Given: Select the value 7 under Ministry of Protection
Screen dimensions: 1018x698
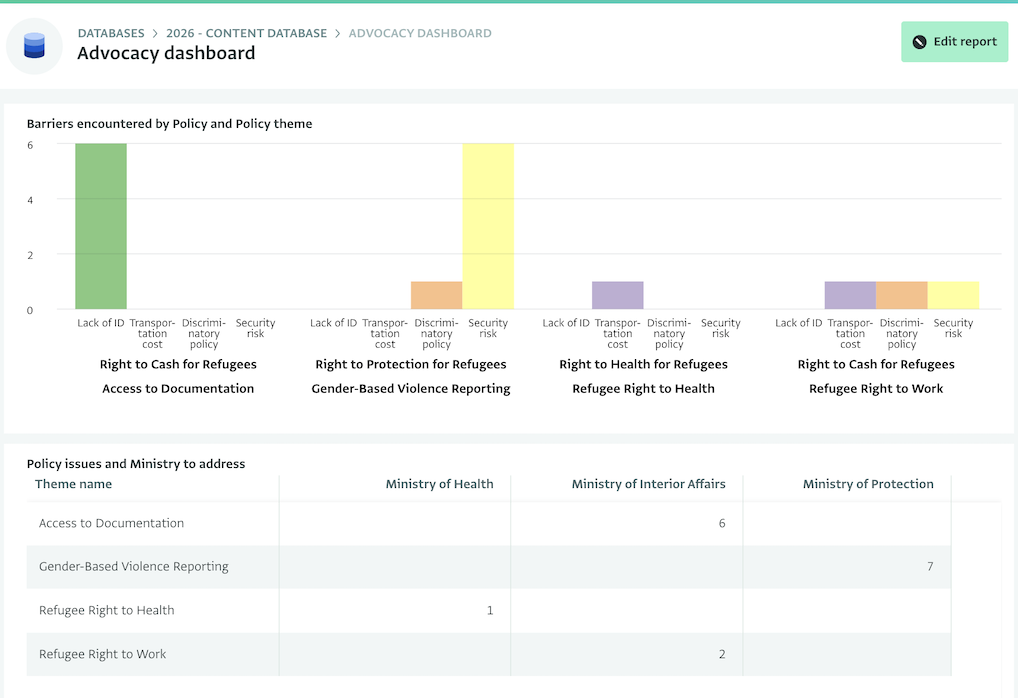Looking at the screenshot, I should tap(929, 566).
